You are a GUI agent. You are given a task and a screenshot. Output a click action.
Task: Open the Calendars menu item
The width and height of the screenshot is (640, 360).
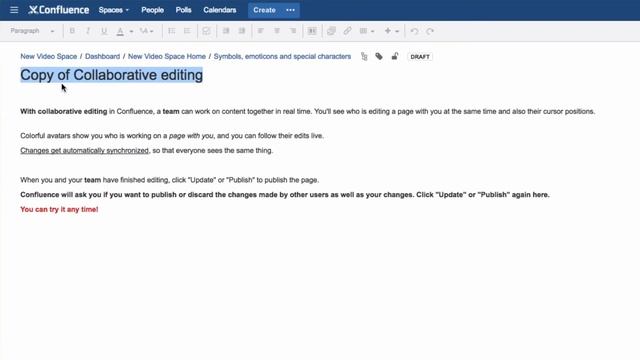[x=220, y=10]
